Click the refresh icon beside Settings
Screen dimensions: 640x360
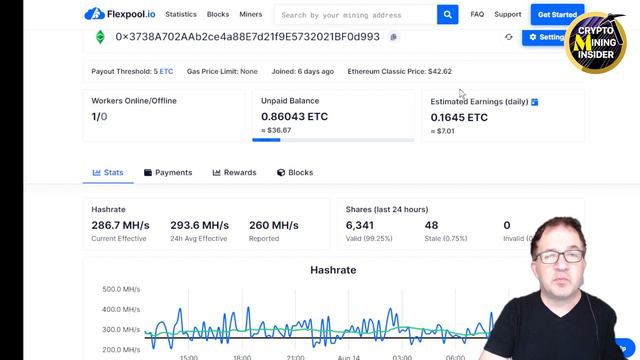click(x=509, y=37)
